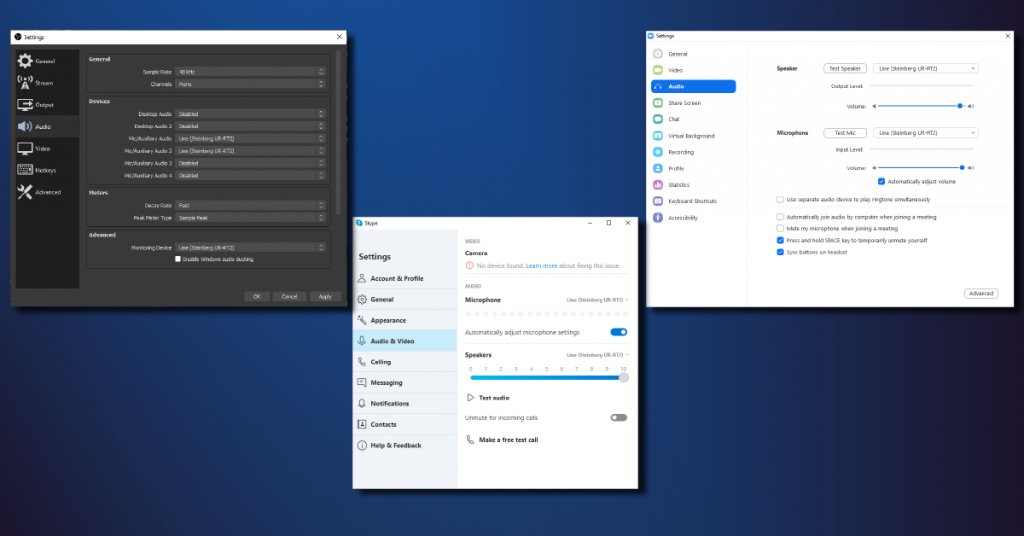Uncheck Sync buttons on headset in Zoom
1024x536 pixels.
point(780,252)
